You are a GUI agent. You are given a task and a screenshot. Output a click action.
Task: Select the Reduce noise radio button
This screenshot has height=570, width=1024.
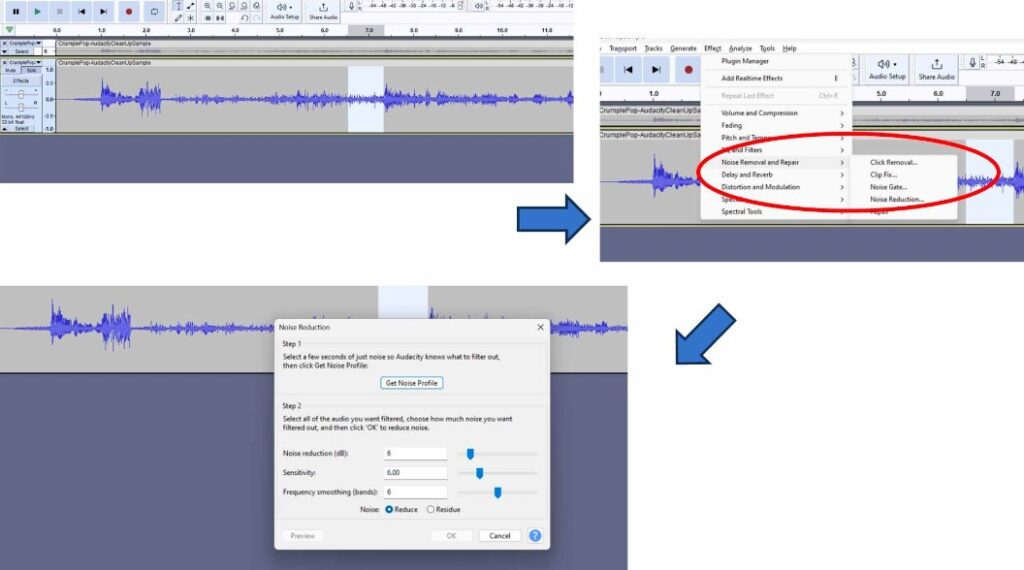pyautogui.click(x=389, y=509)
